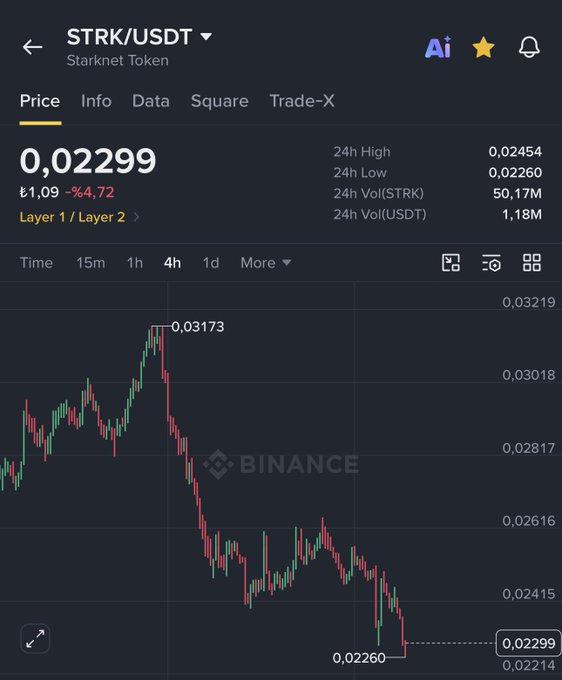Select the Time chart interval
This screenshot has height=680, width=562.
point(36,263)
